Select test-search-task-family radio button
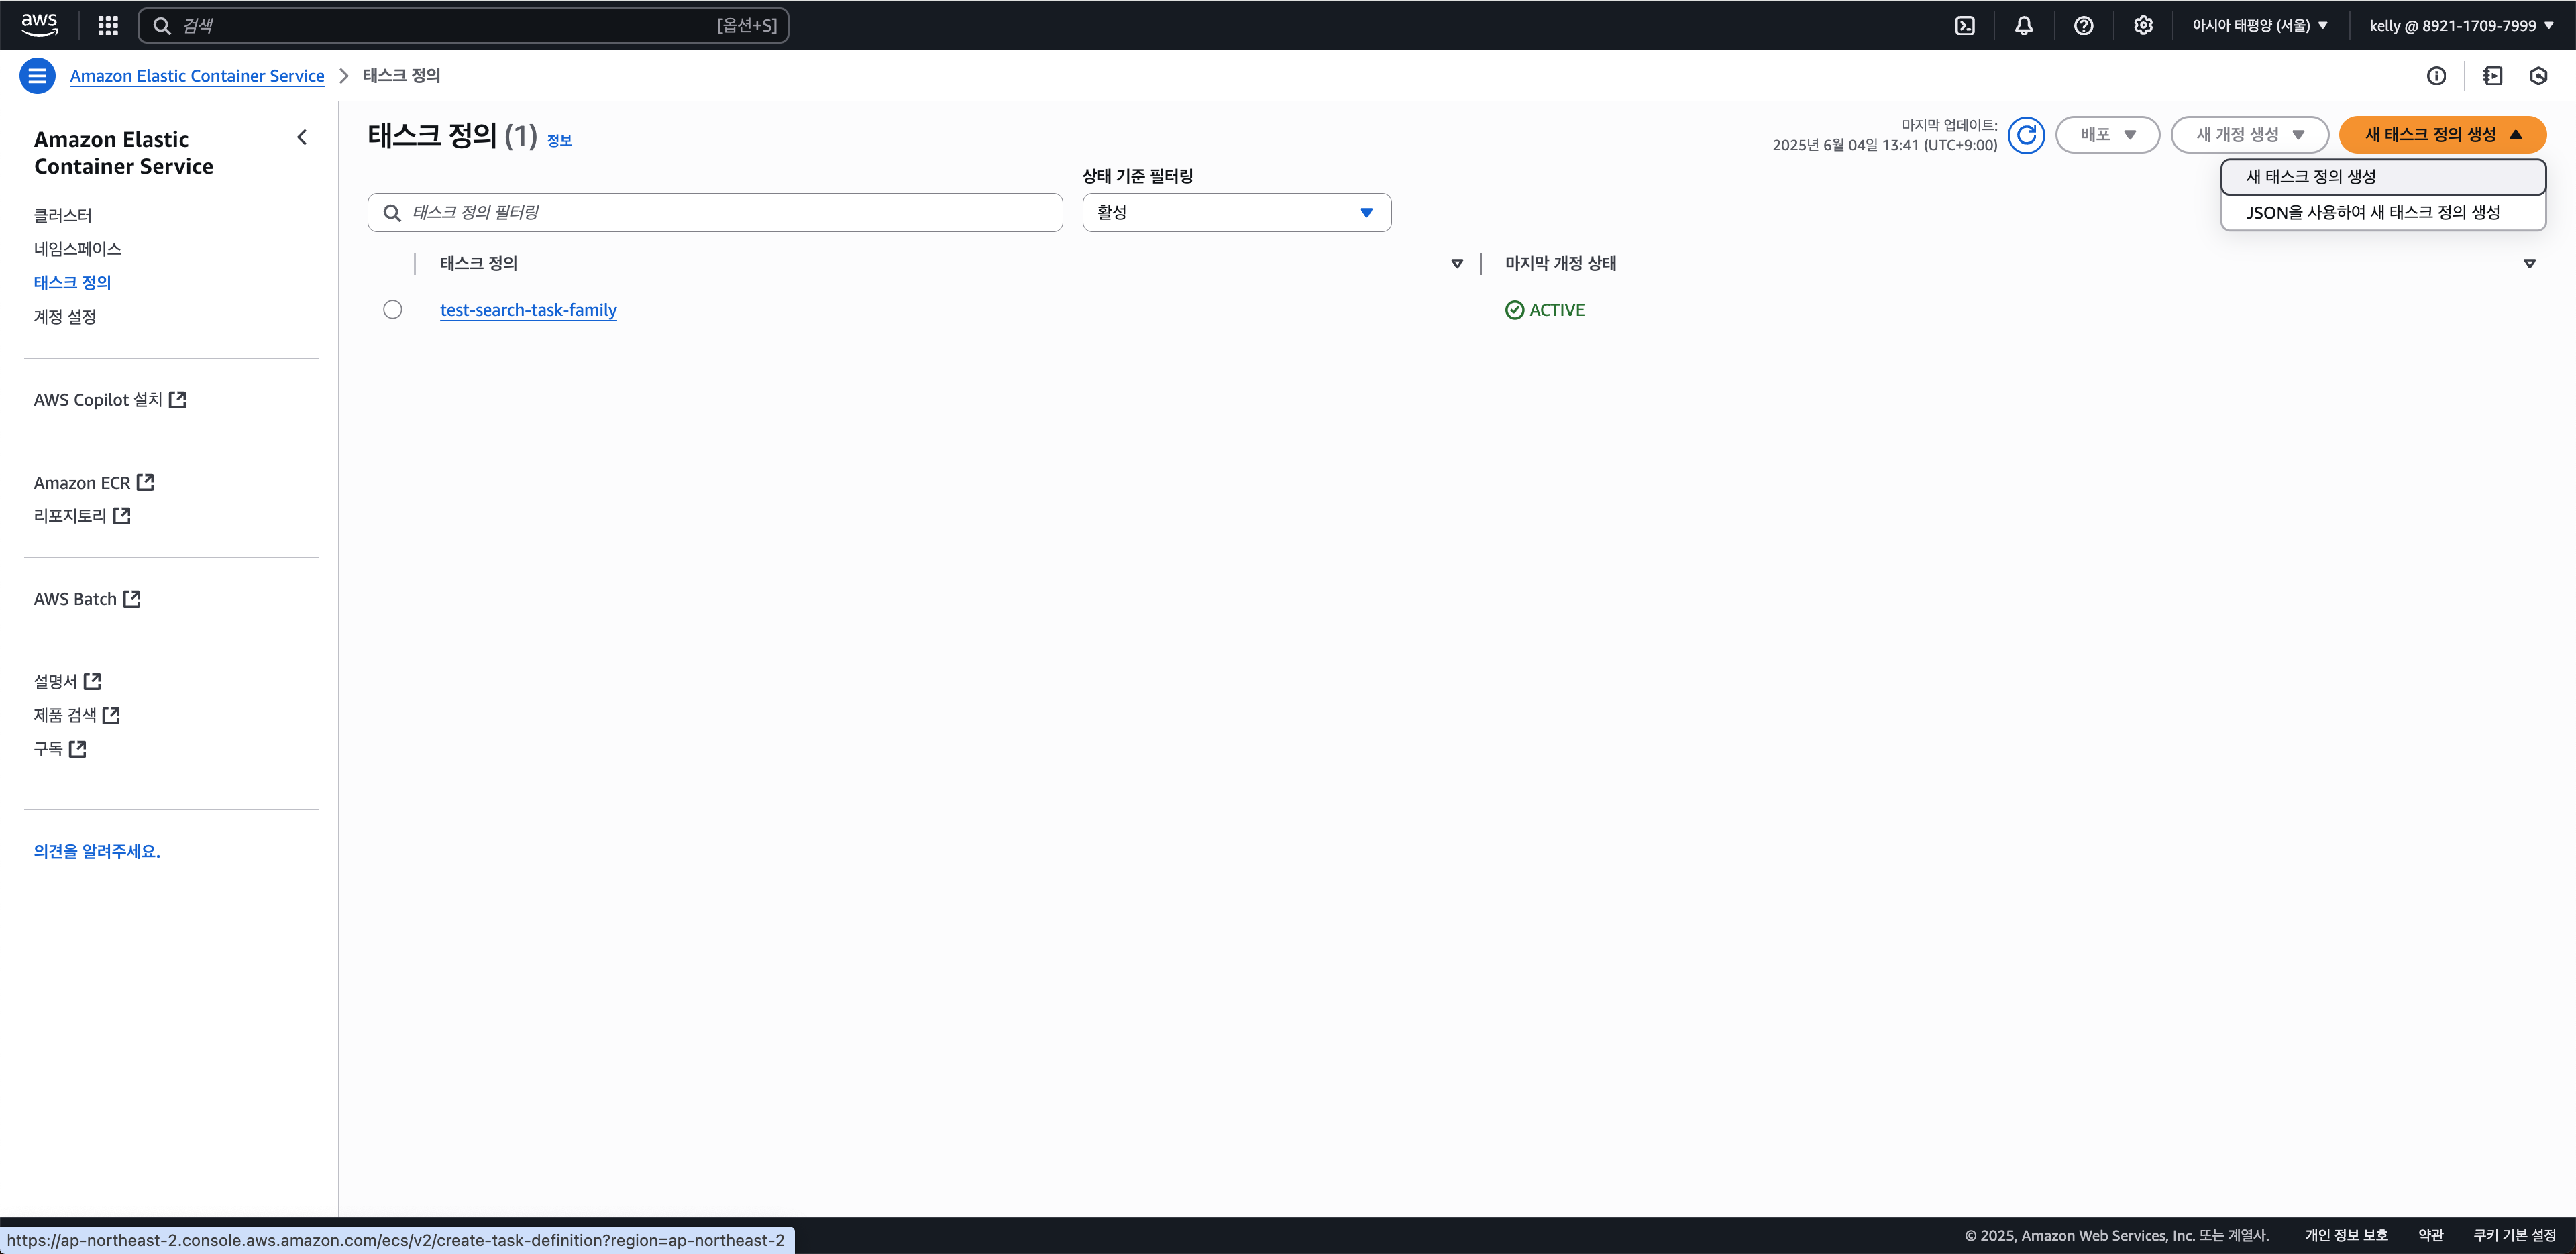Image resolution: width=2576 pixels, height=1254 pixels. [392, 310]
